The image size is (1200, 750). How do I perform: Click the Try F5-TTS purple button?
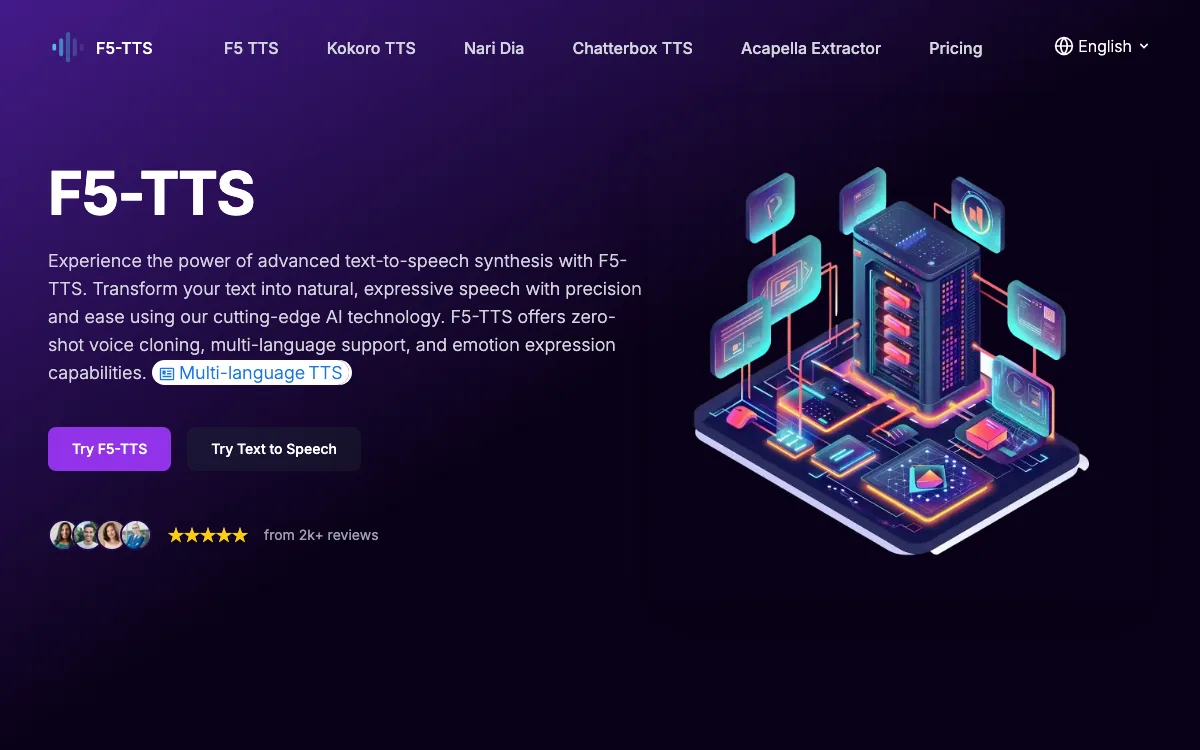109,449
